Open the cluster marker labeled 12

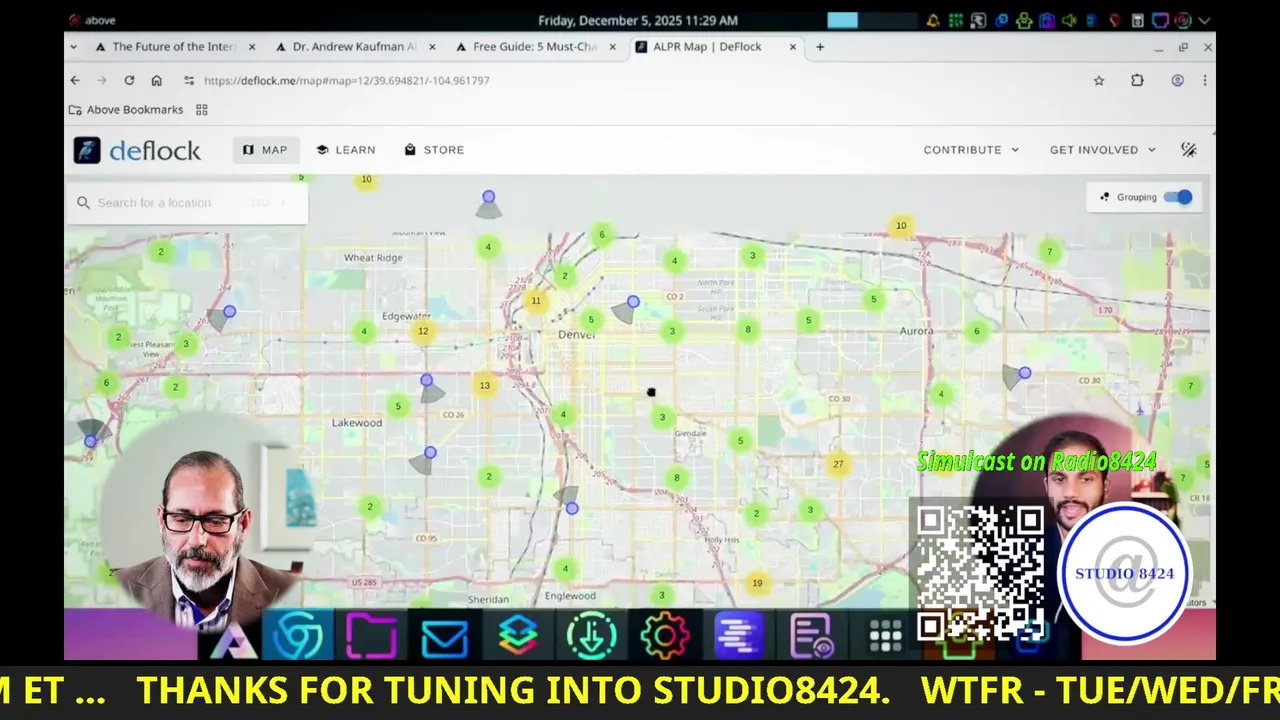point(423,332)
